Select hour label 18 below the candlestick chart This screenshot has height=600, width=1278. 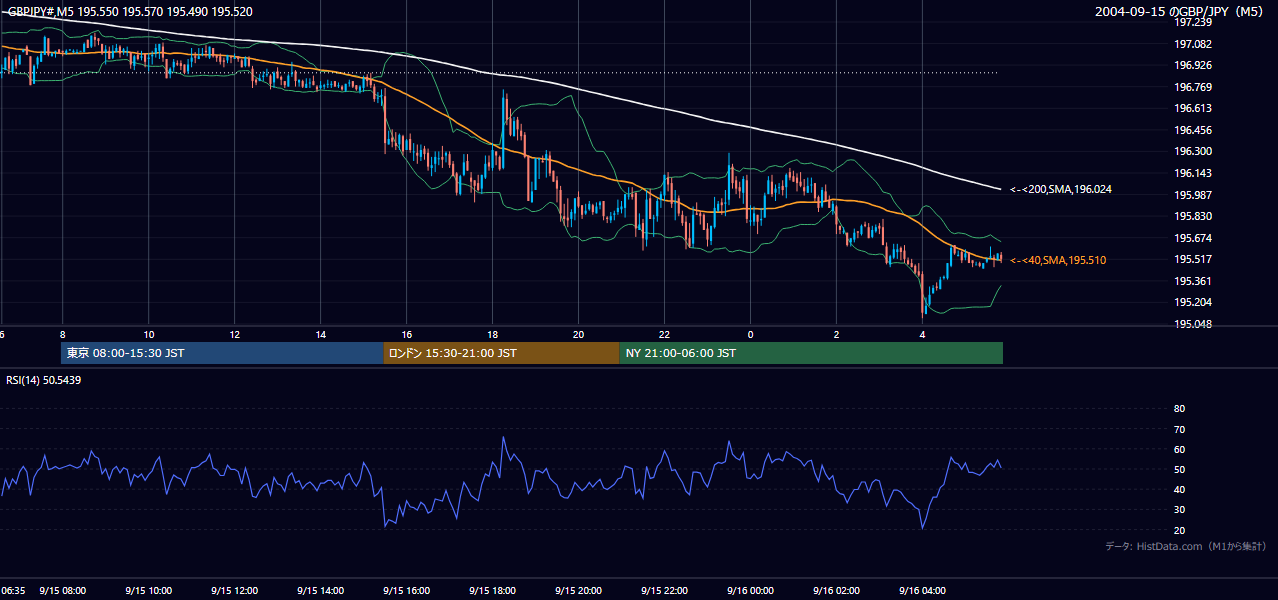pos(492,334)
